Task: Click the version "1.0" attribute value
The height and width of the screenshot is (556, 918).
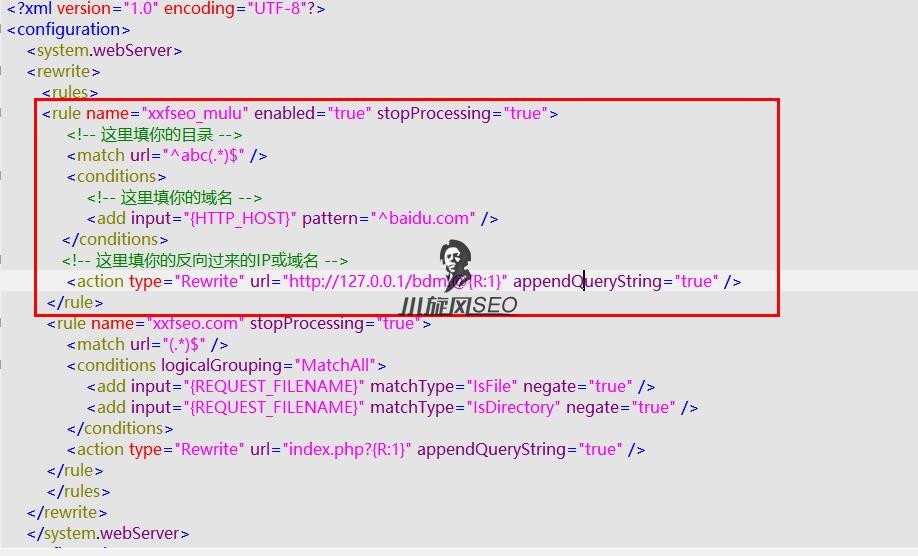Action: [141, 9]
